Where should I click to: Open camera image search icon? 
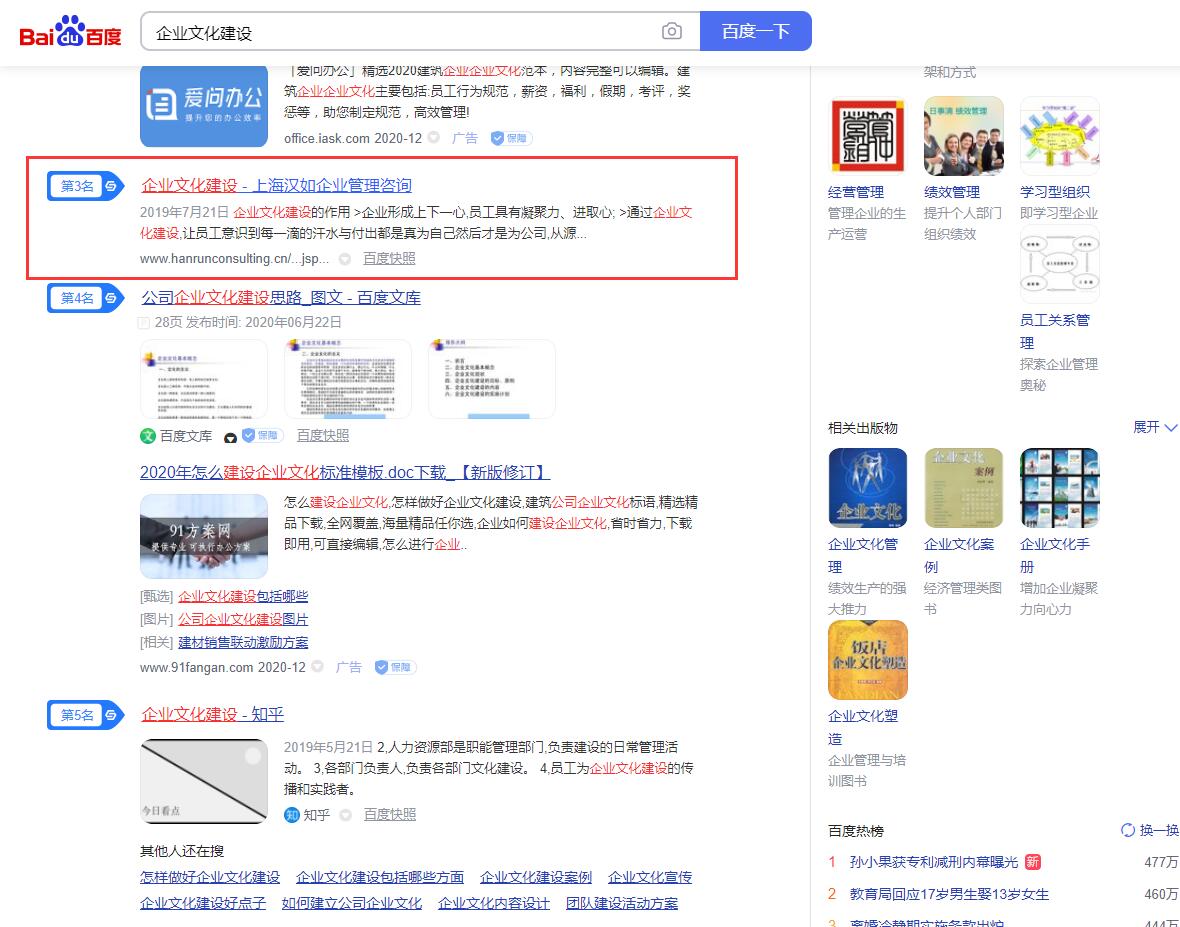point(672,32)
